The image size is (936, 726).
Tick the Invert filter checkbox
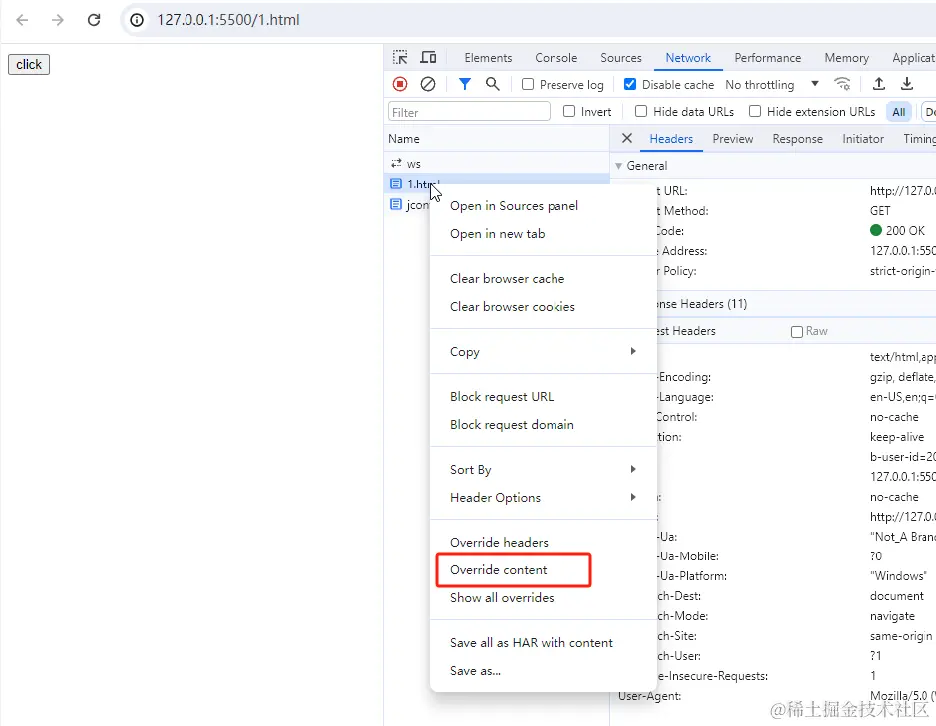tap(569, 111)
